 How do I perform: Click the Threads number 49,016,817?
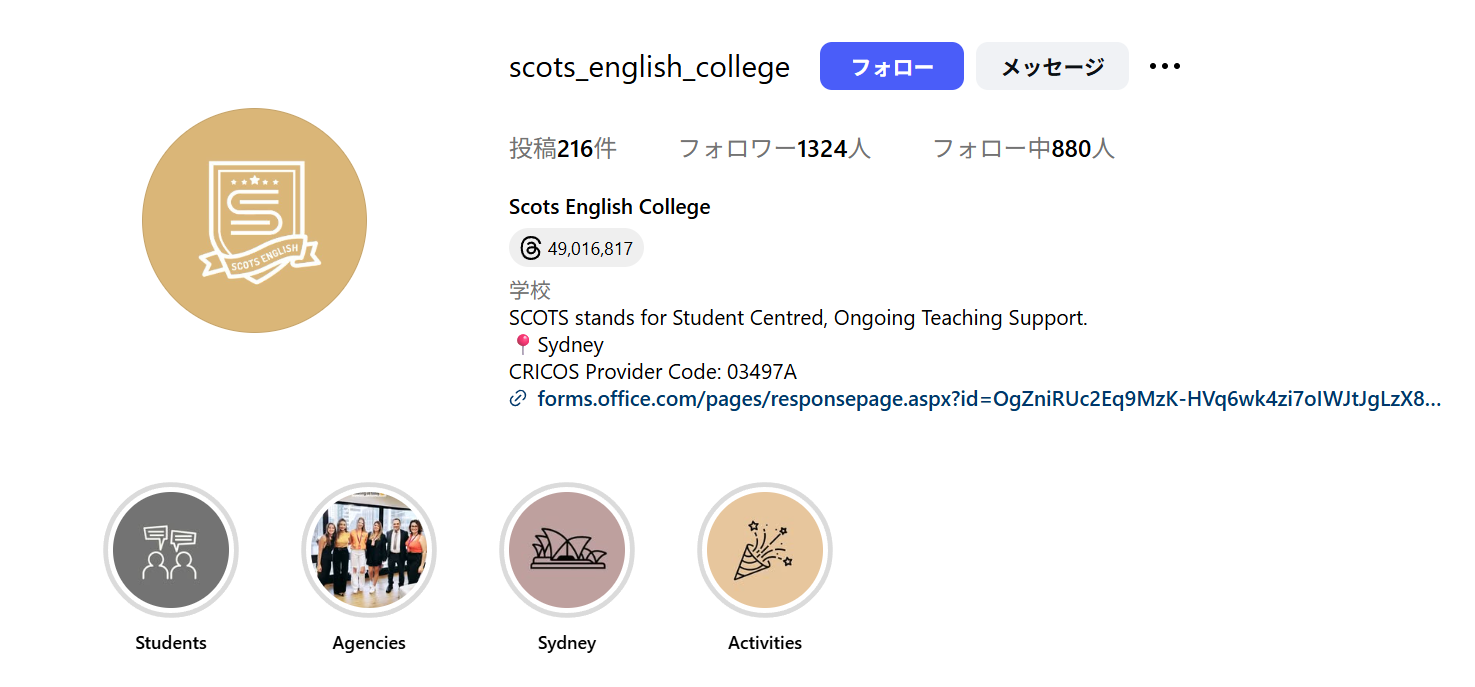tap(590, 249)
